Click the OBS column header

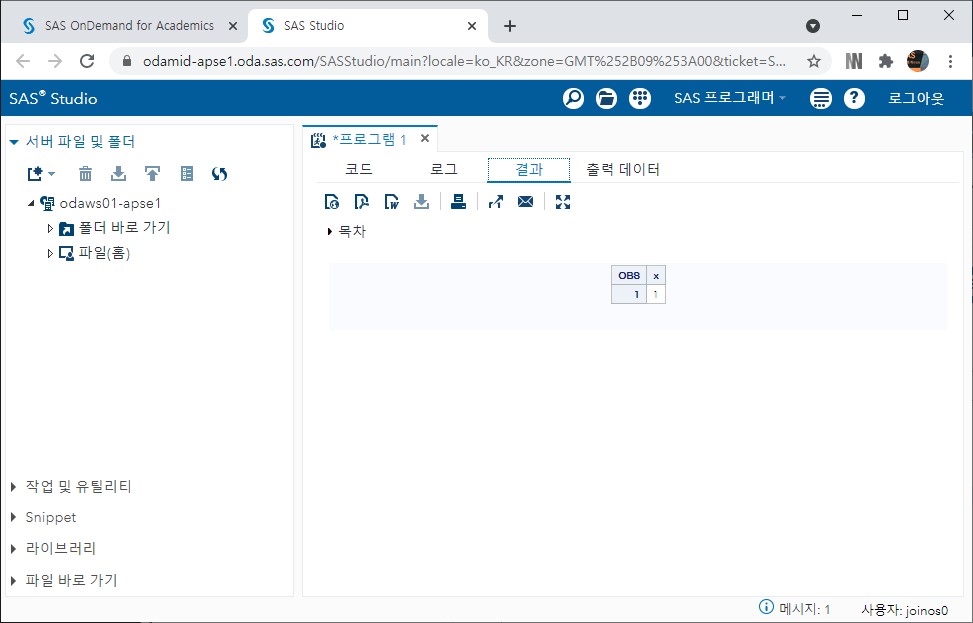coord(629,276)
